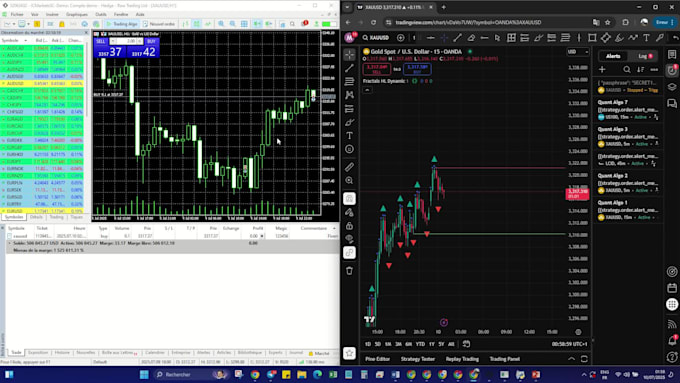Collapse the indicator legend arrow

tap(367, 90)
